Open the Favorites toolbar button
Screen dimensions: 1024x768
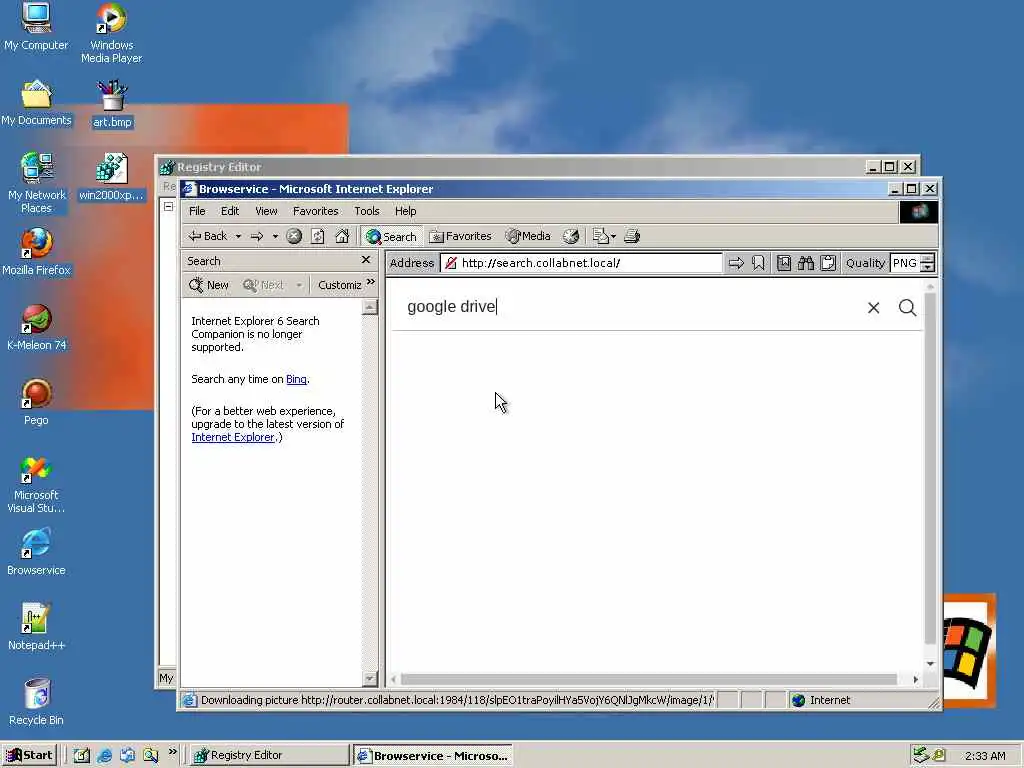click(x=460, y=236)
